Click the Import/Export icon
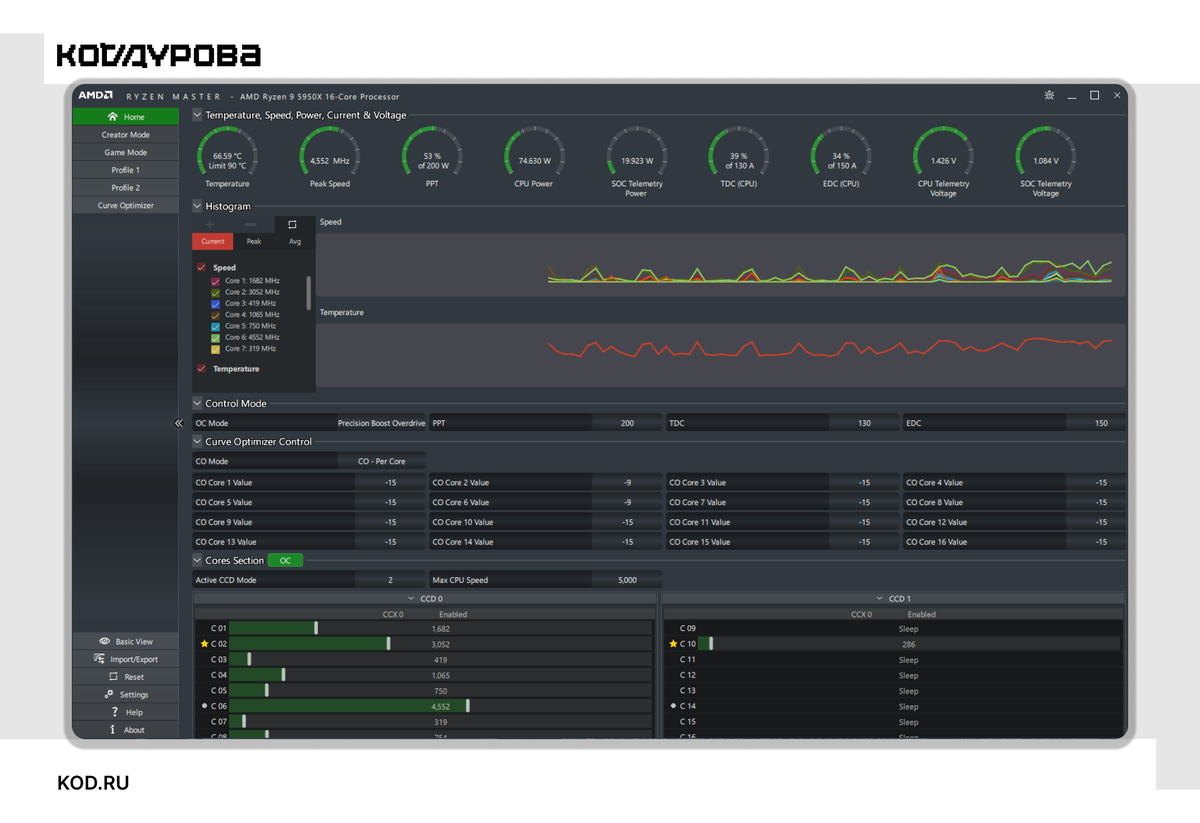Screen dimensions: 1200x823 click(100, 659)
